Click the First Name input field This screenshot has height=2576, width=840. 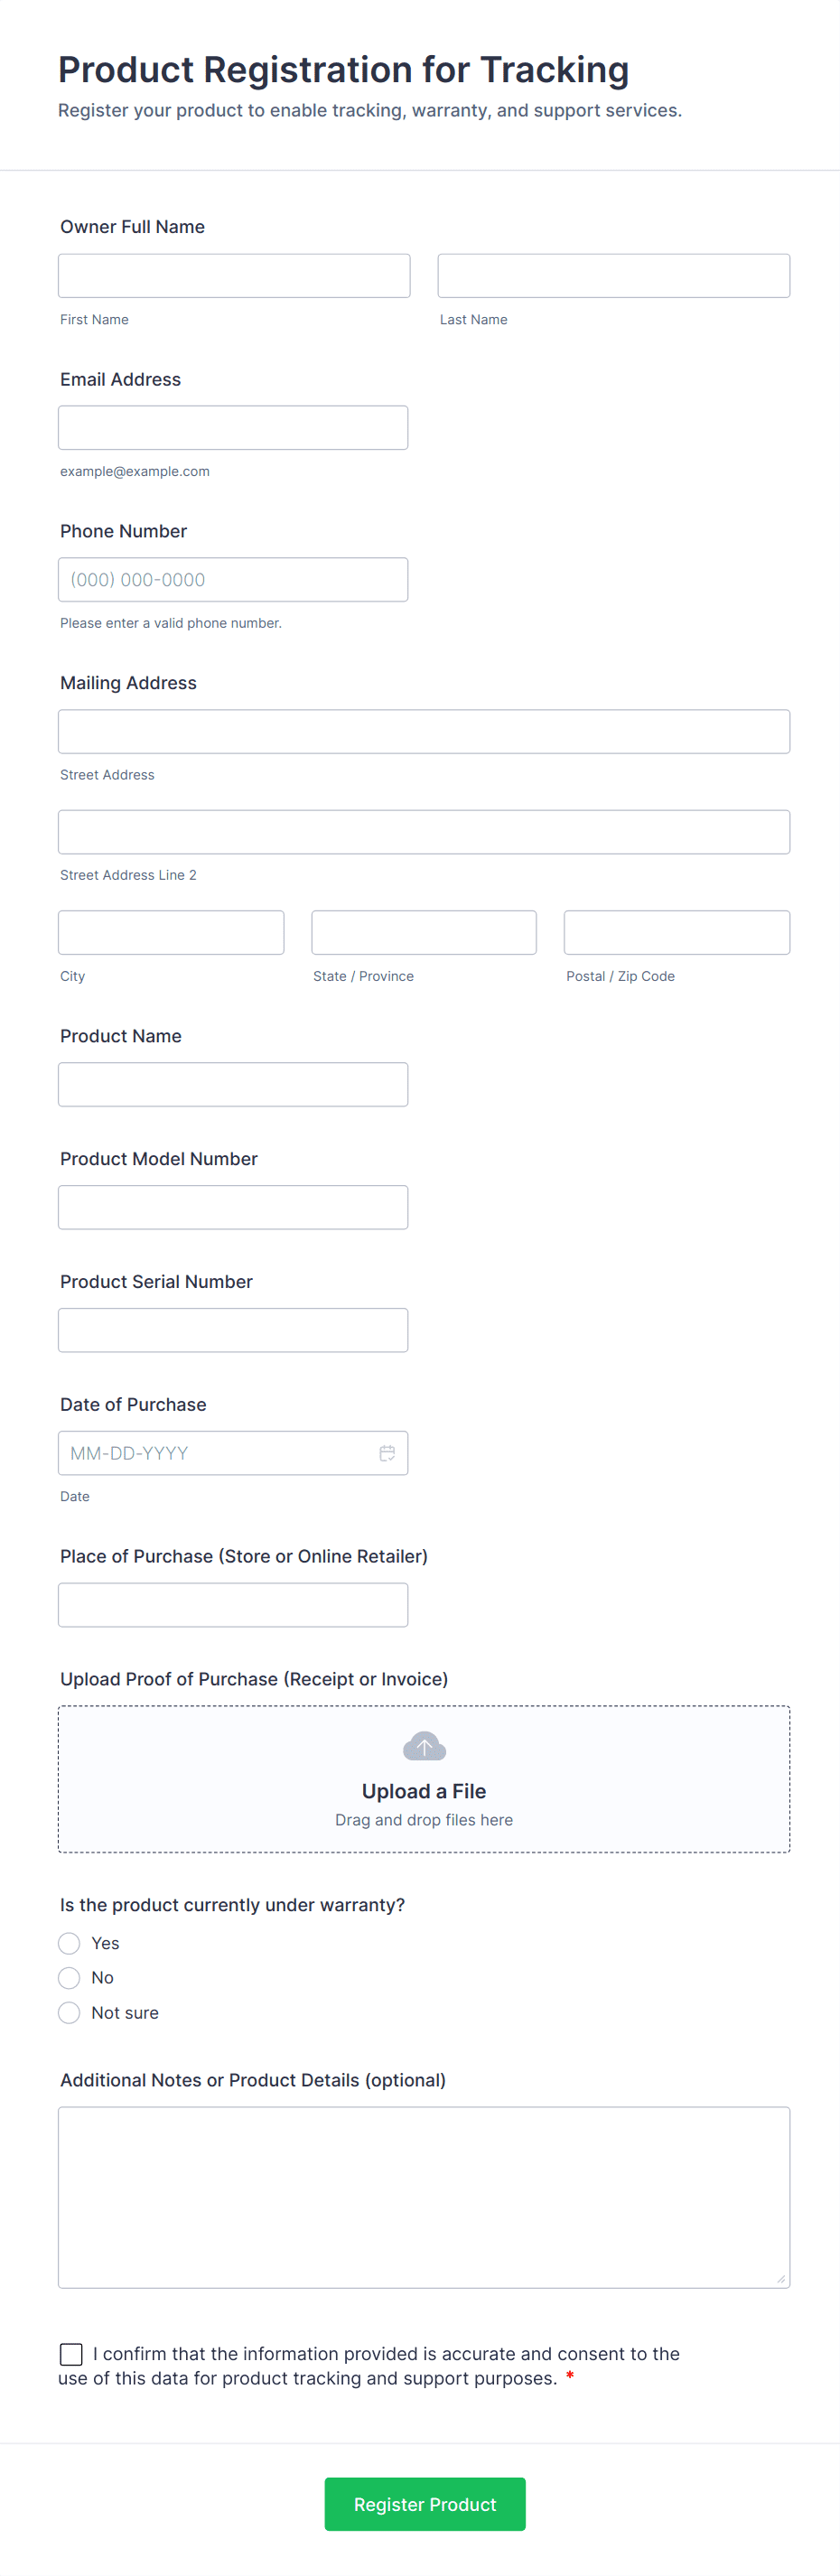[x=234, y=276]
